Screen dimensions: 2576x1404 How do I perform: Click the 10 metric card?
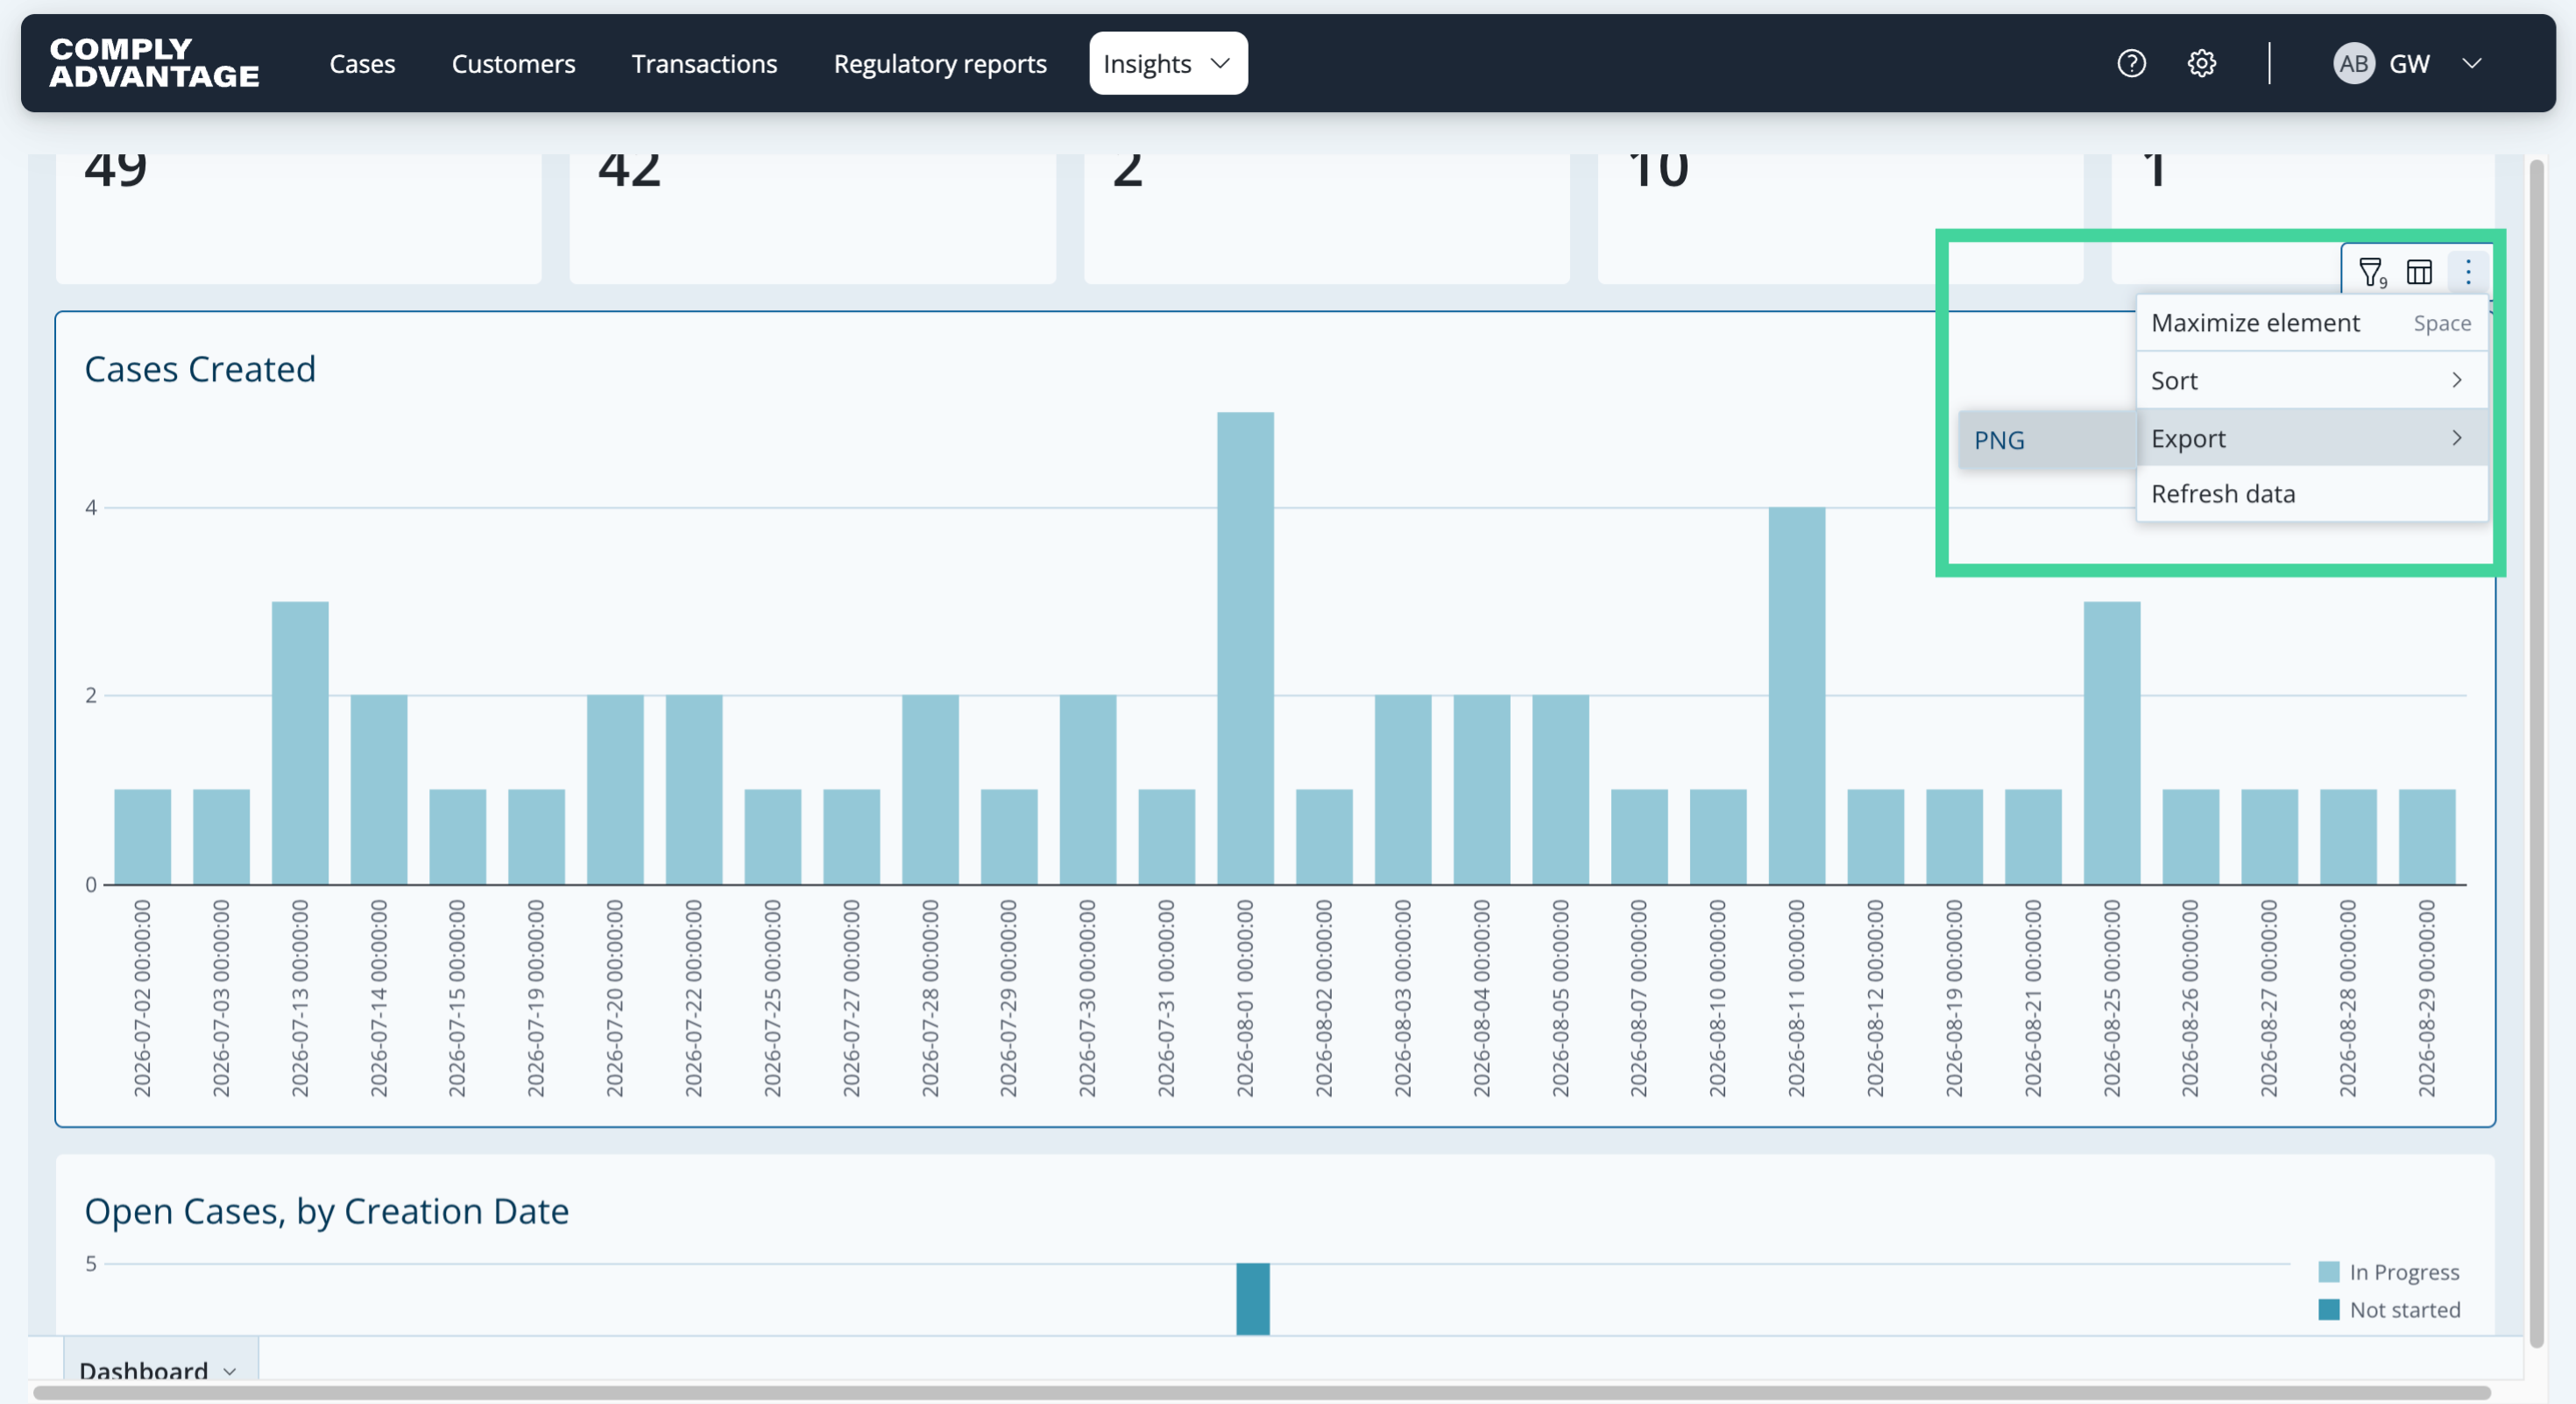point(1840,218)
